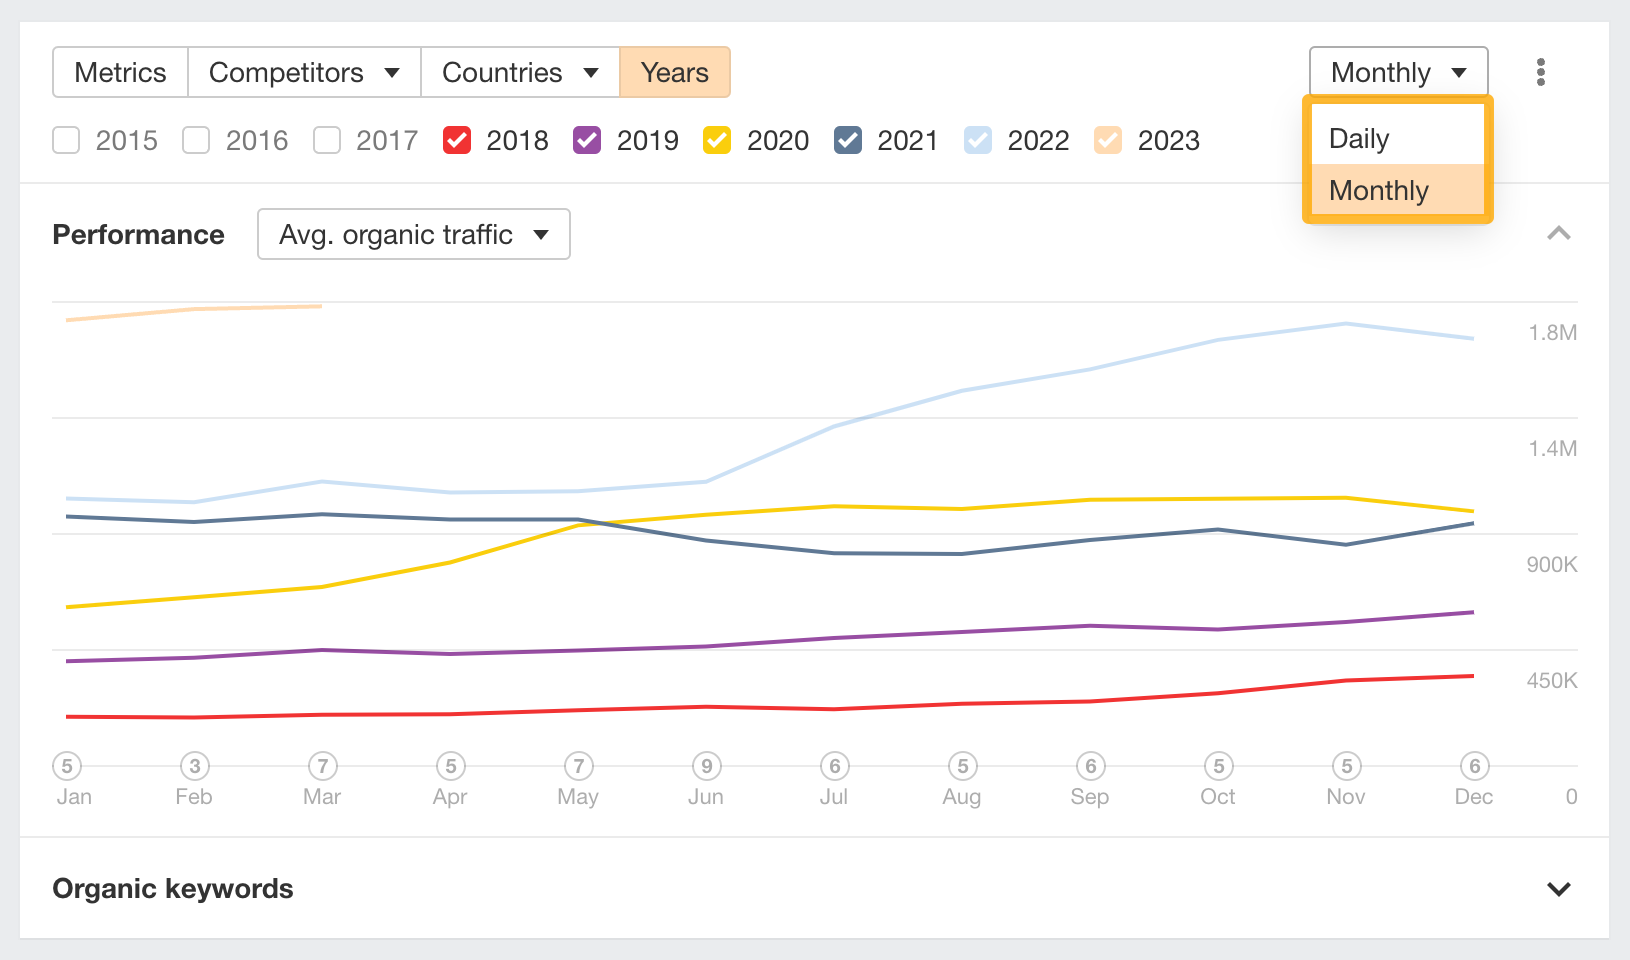Click the Dec timeline marker
This screenshot has width=1630, height=960.
point(1475,766)
